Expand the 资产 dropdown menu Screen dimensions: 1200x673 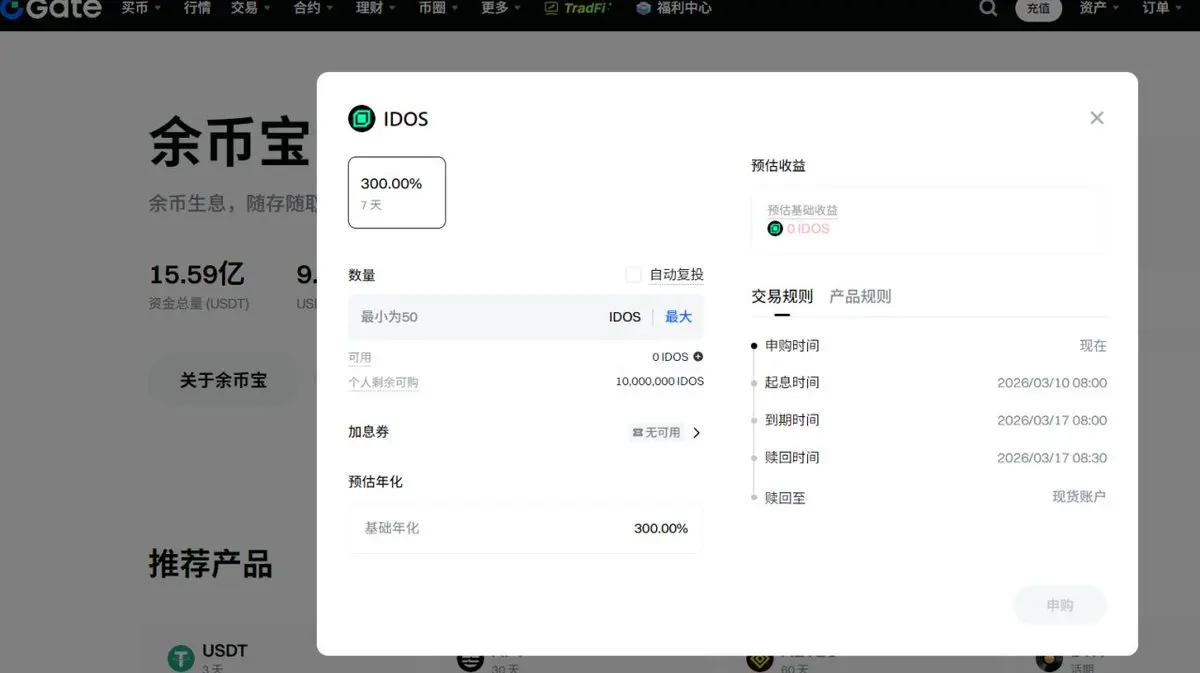(1100, 8)
